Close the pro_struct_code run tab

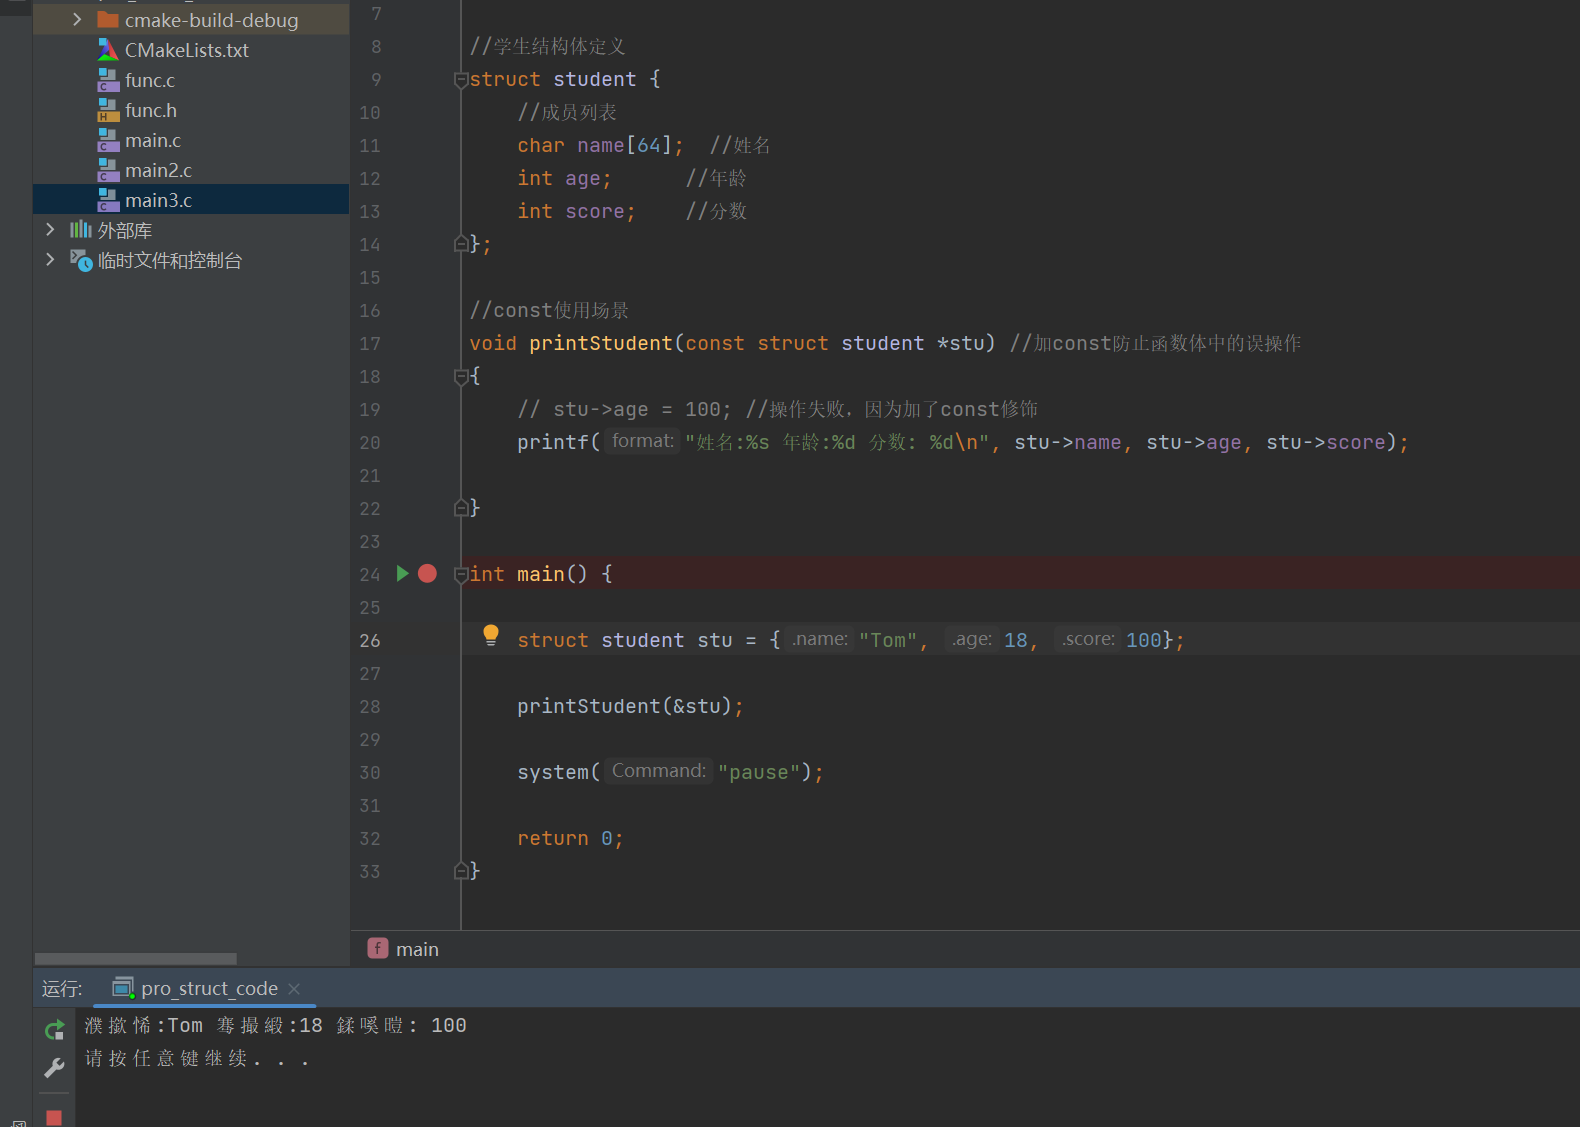tap(294, 989)
